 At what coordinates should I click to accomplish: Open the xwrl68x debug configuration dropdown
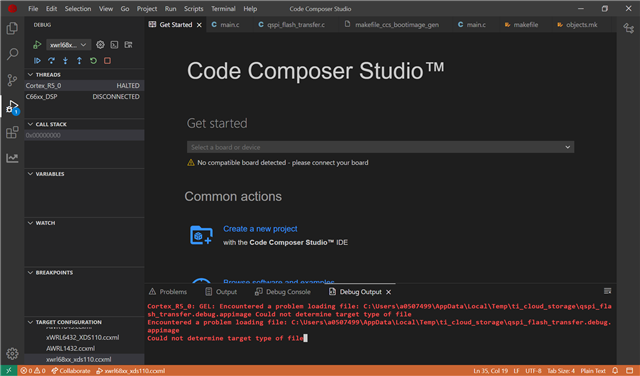69,44
